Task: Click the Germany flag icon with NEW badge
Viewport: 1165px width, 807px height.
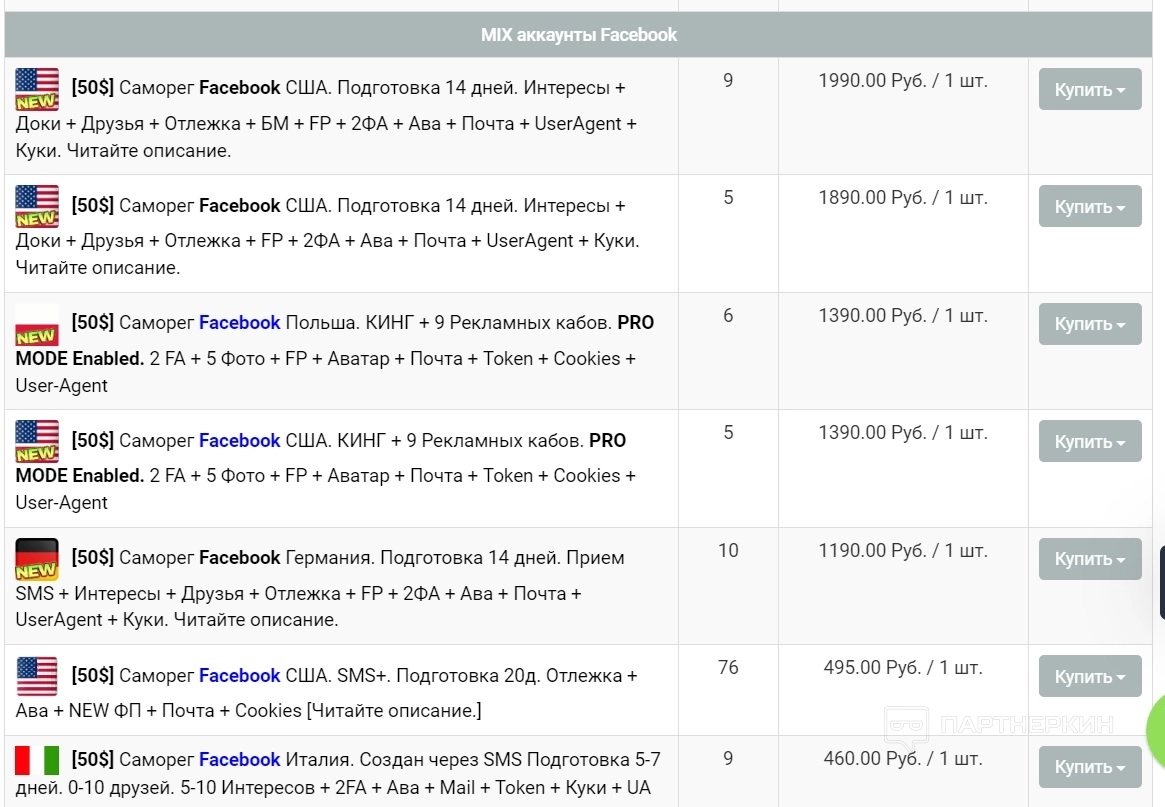Action: click(x=37, y=559)
